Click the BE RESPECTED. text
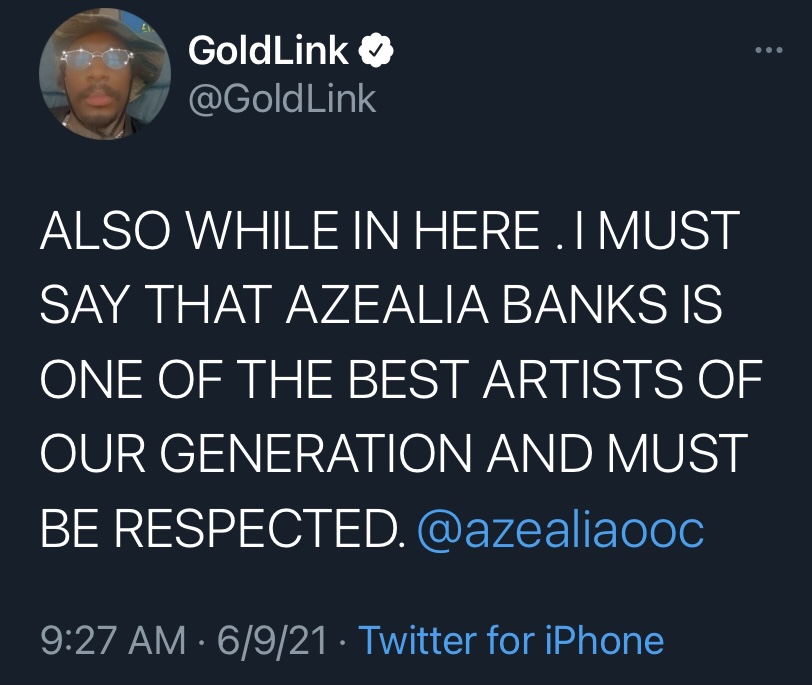The image size is (812, 685). click(222, 529)
